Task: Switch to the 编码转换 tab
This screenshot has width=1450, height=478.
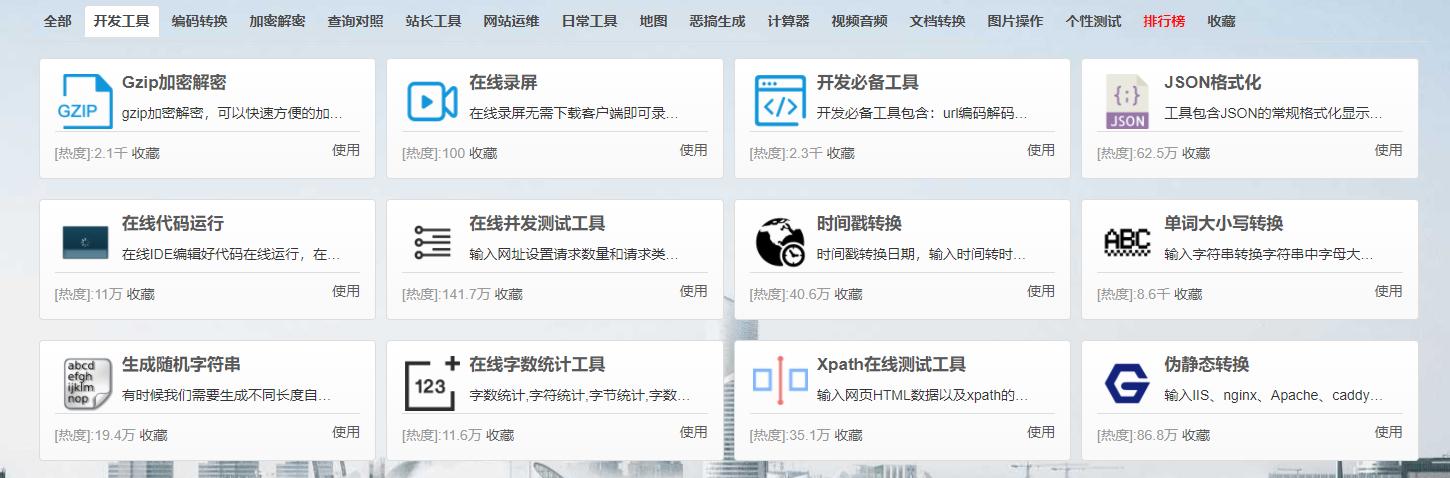Action: 199,21
